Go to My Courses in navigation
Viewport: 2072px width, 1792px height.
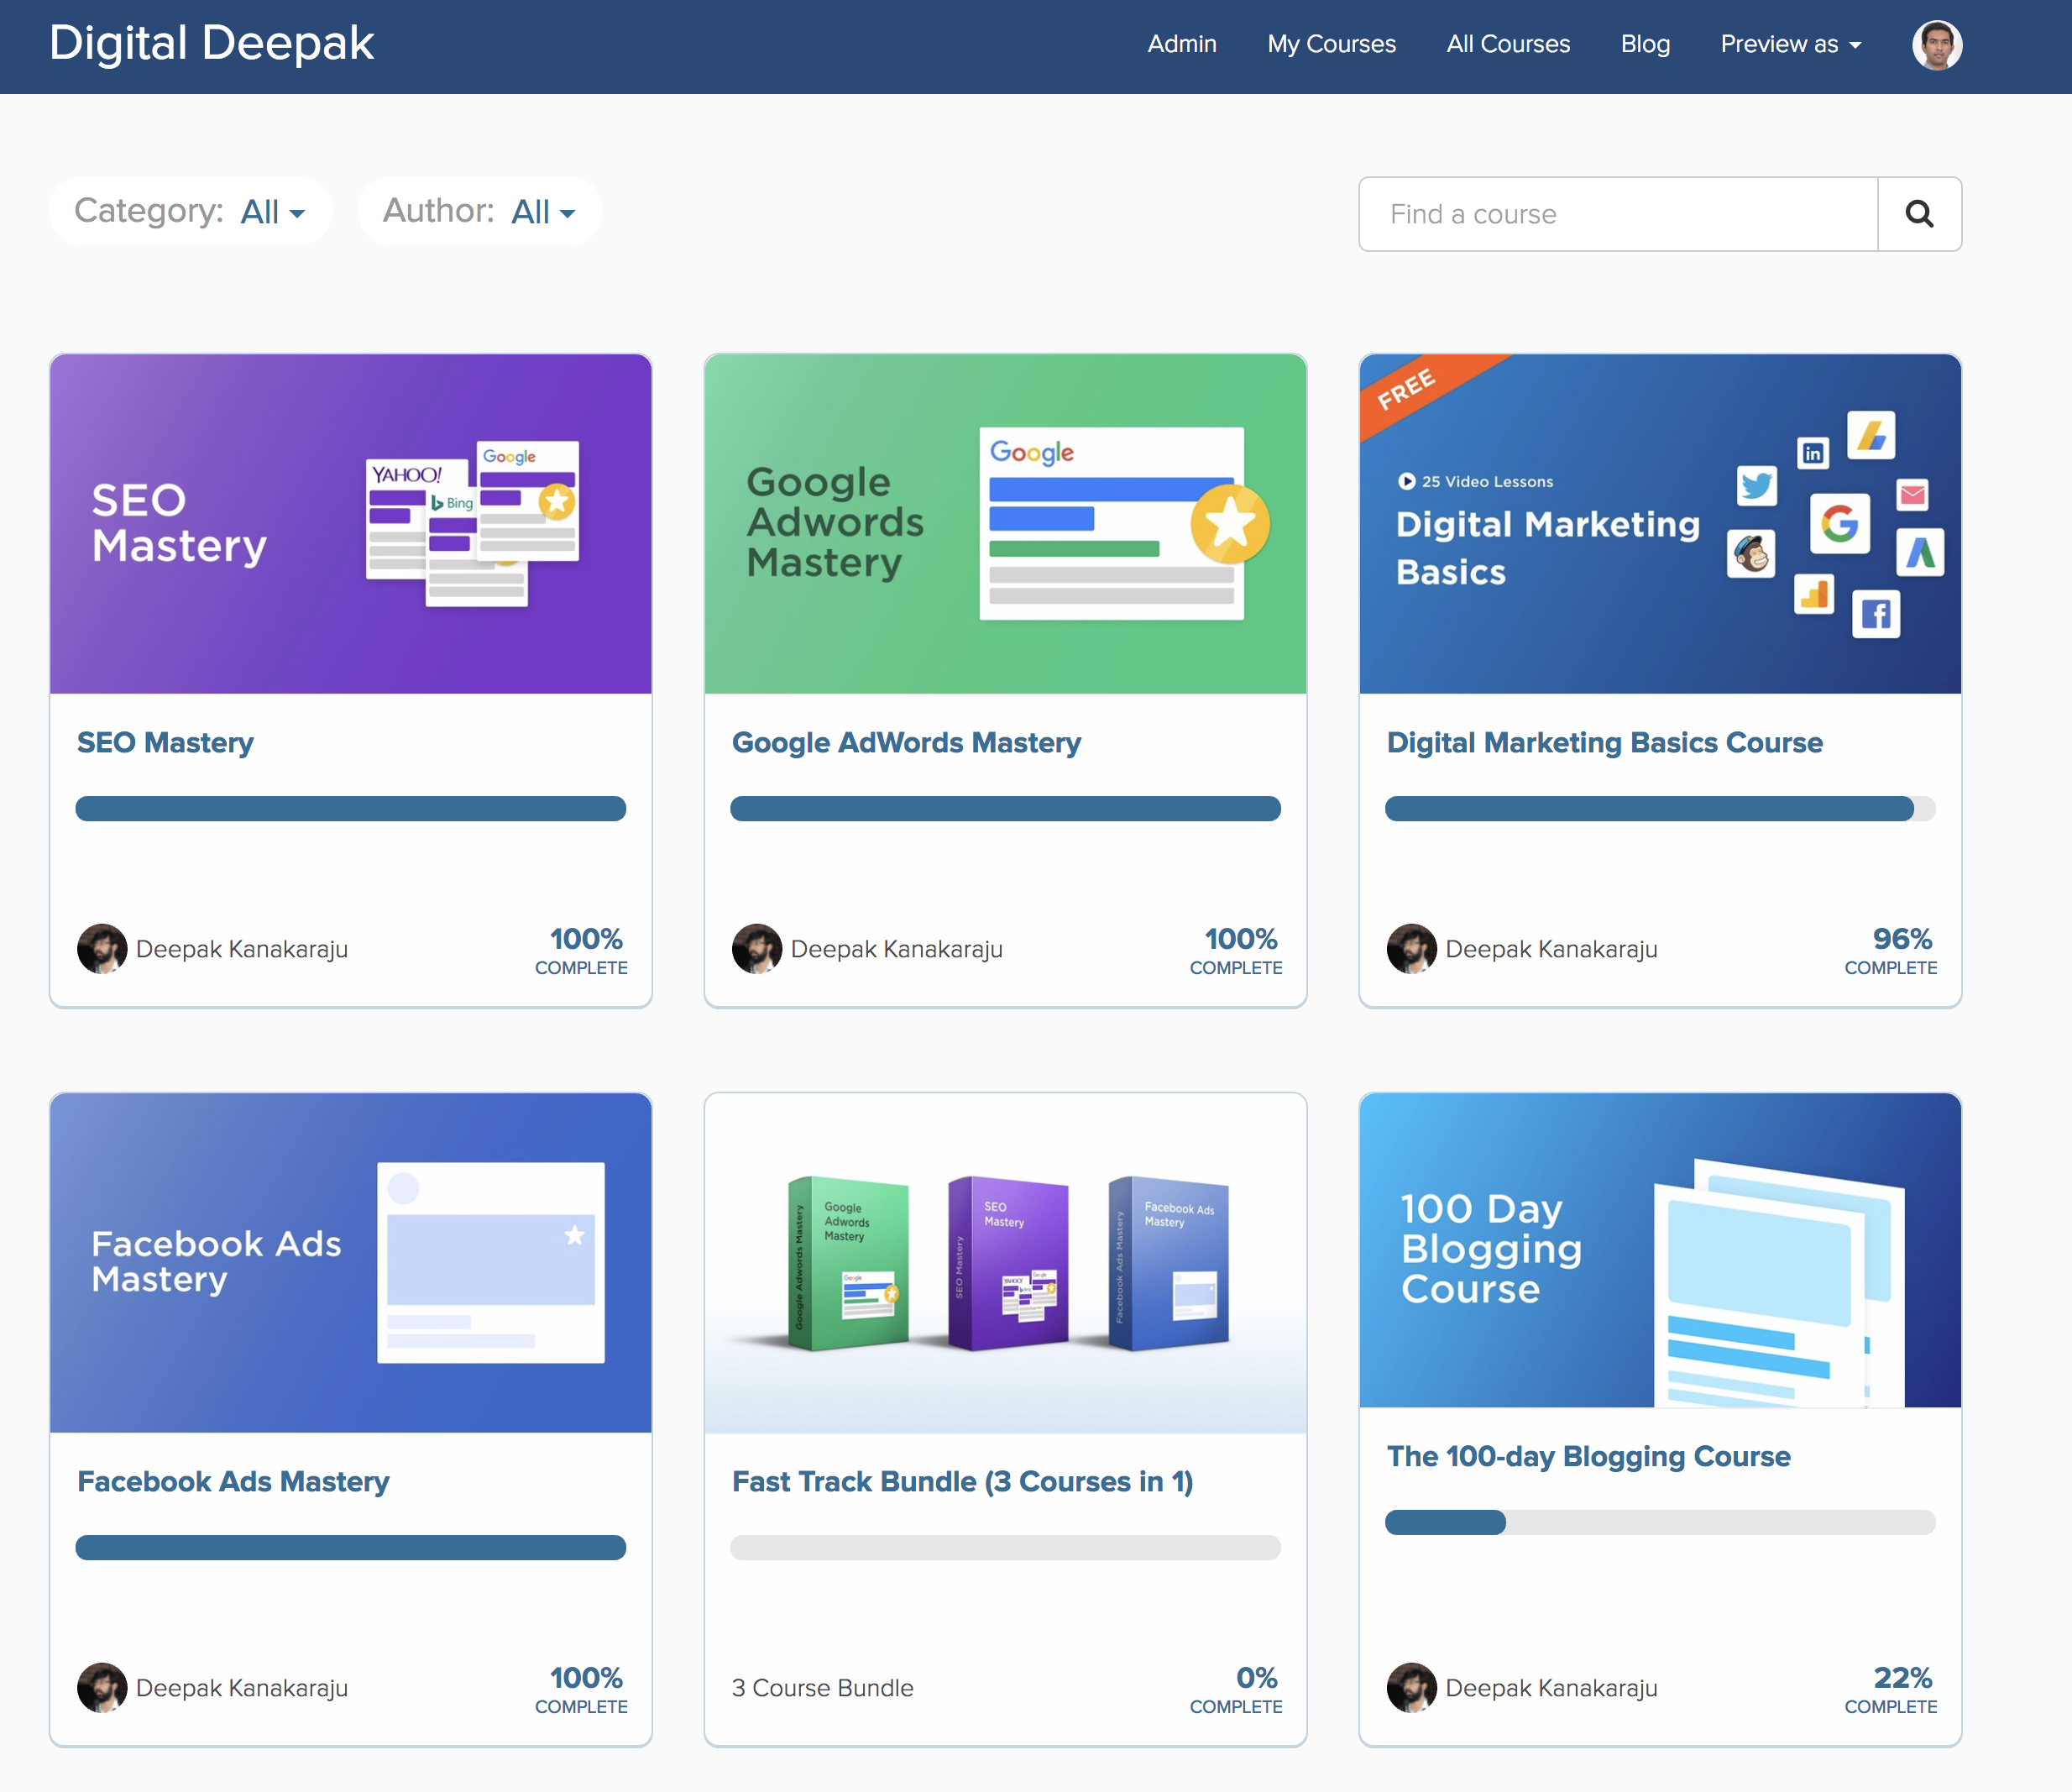[1331, 44]
